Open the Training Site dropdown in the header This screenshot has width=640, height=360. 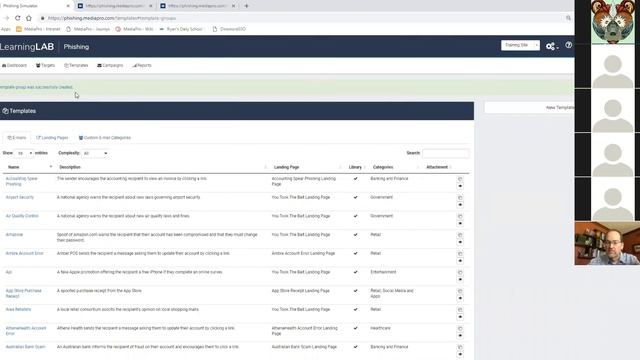tap(520, 45)
